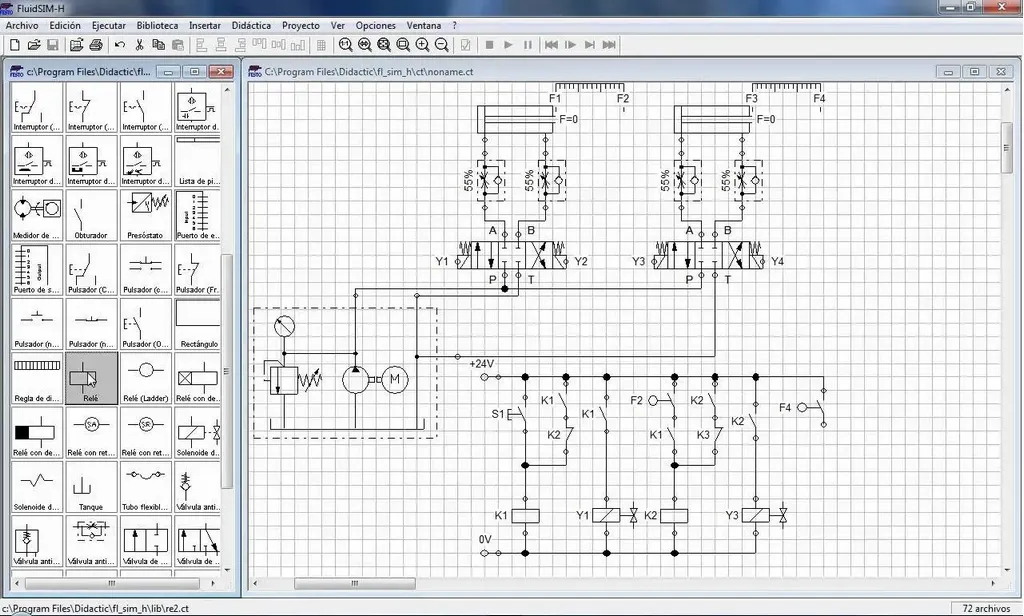1024x616 pixels.
Task: Click the circuit window scroll right arrow
Action: 993,583
